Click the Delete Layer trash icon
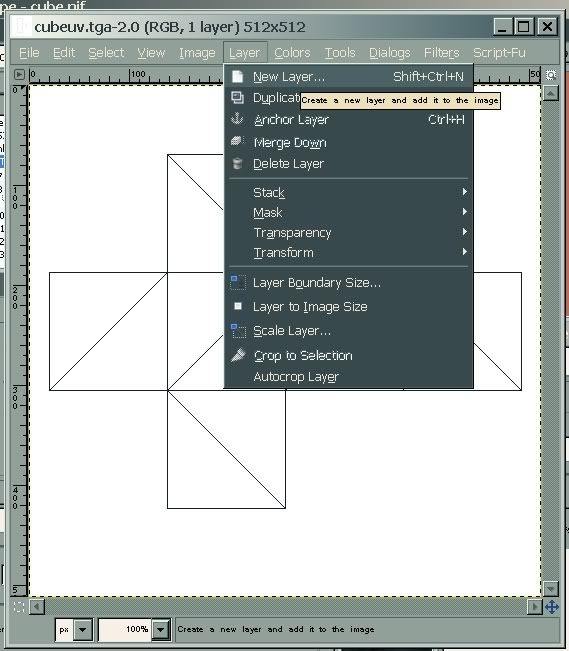 pyautogui.click(x=237, y=163)
